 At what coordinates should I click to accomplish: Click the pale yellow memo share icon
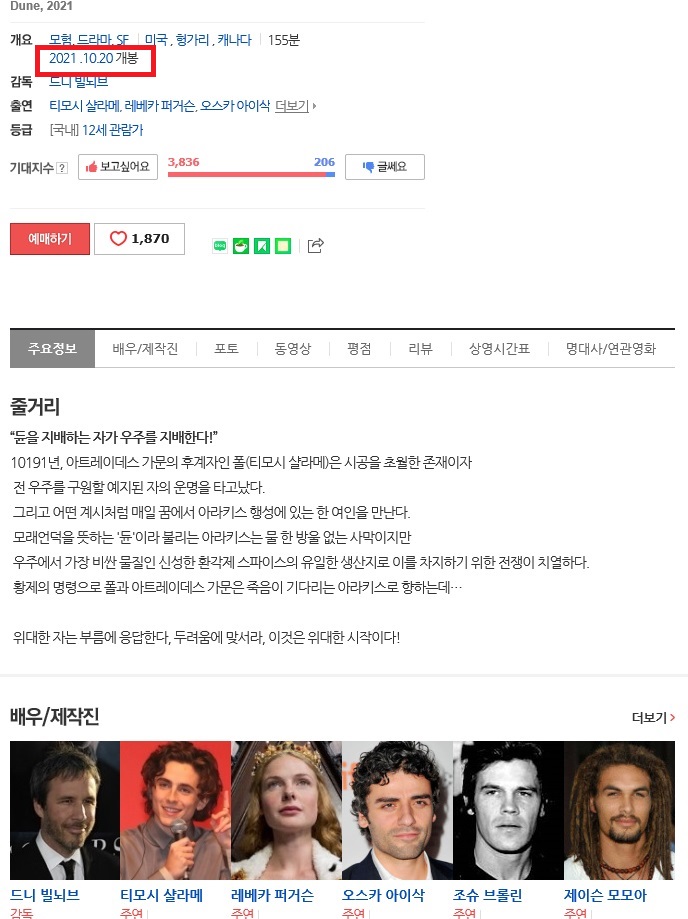click(283, 246)
